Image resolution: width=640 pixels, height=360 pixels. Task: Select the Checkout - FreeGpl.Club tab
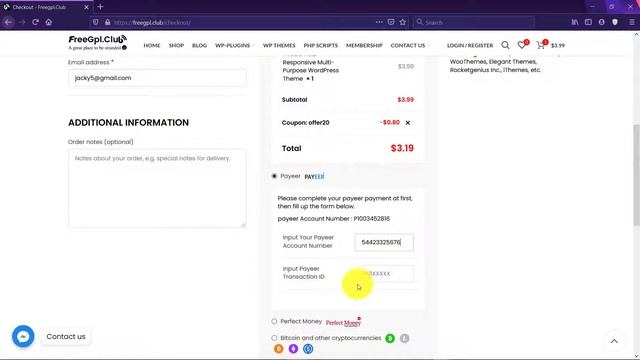(x=46, y=7)
